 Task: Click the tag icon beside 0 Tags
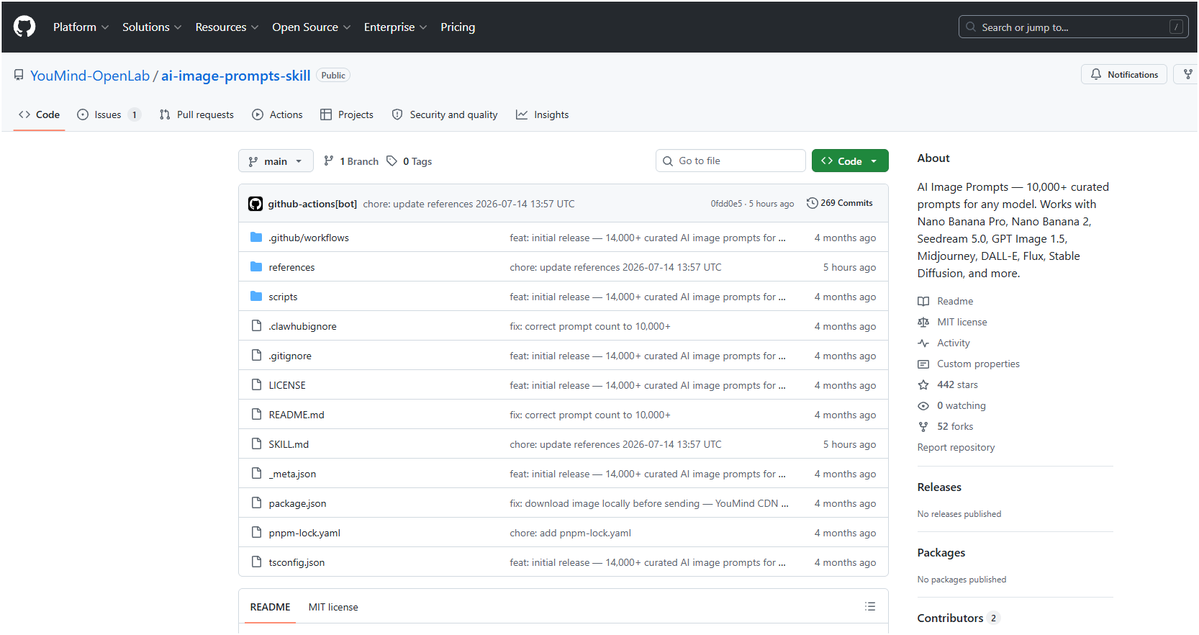point(392,161)
